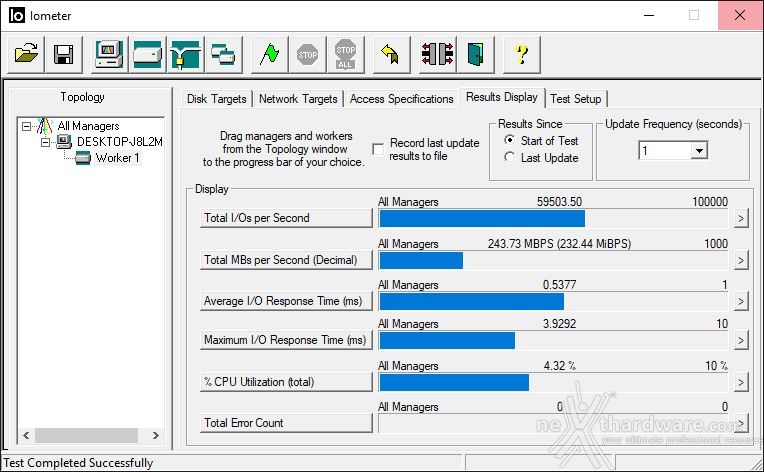Add a new disk worker

[148, 54]
